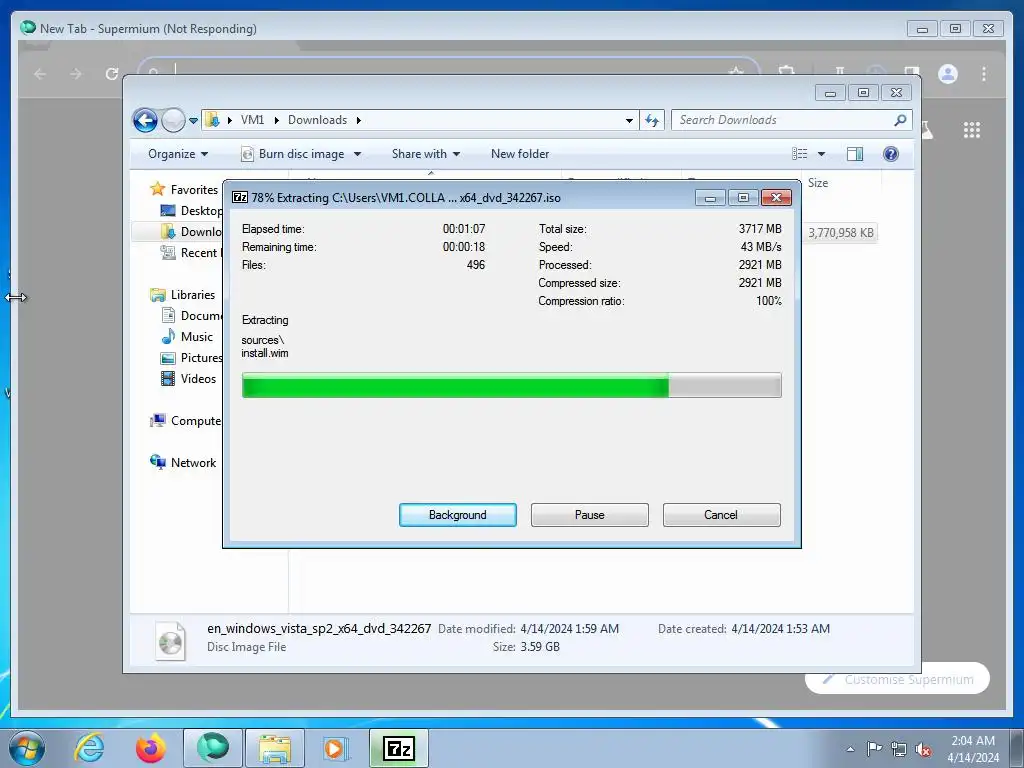Open the Windows Start menu

tap(27, 748)
